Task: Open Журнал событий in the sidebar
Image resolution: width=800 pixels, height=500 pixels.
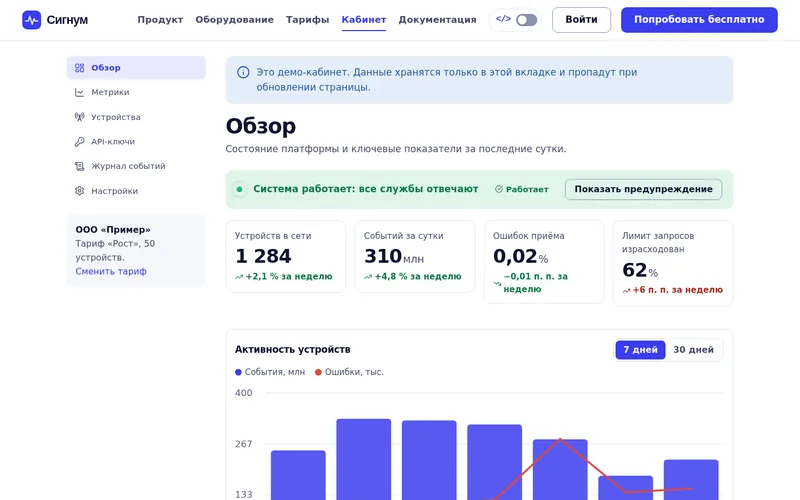Action: click(x=136, y=166)
